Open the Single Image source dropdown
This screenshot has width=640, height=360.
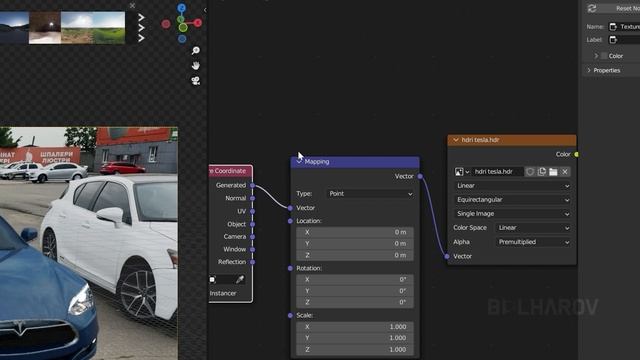(x=513, y=214)
